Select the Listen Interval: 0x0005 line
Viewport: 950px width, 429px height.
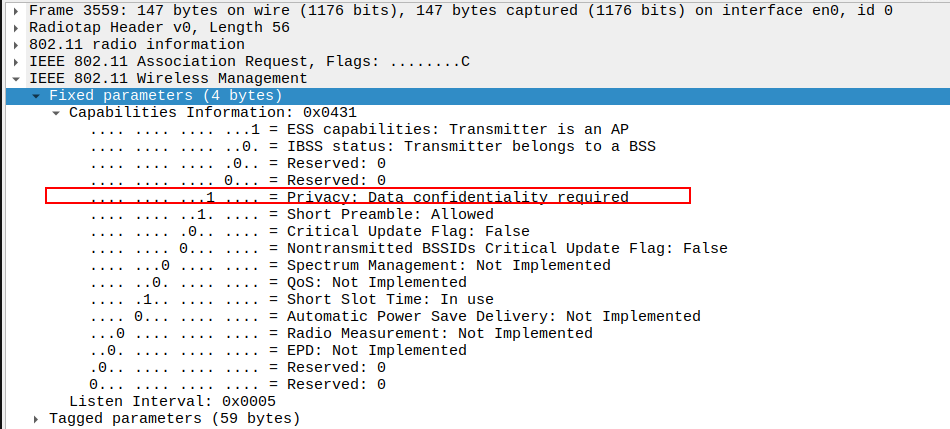172,401
